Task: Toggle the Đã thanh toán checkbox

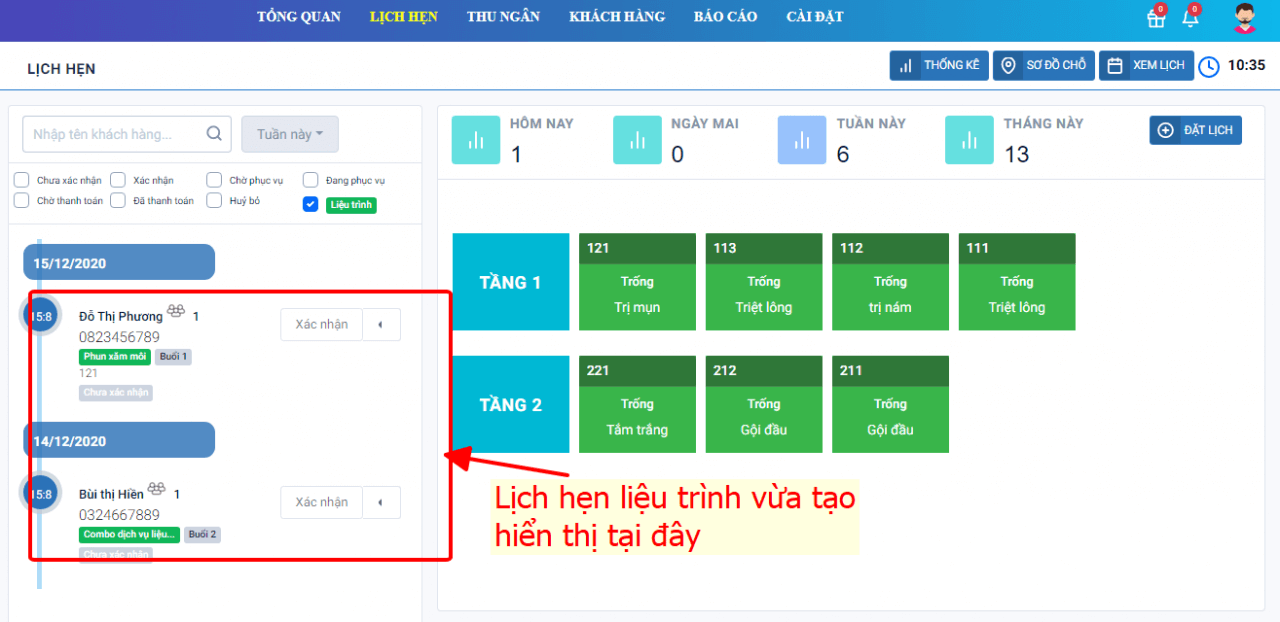Action: (118, 200)
